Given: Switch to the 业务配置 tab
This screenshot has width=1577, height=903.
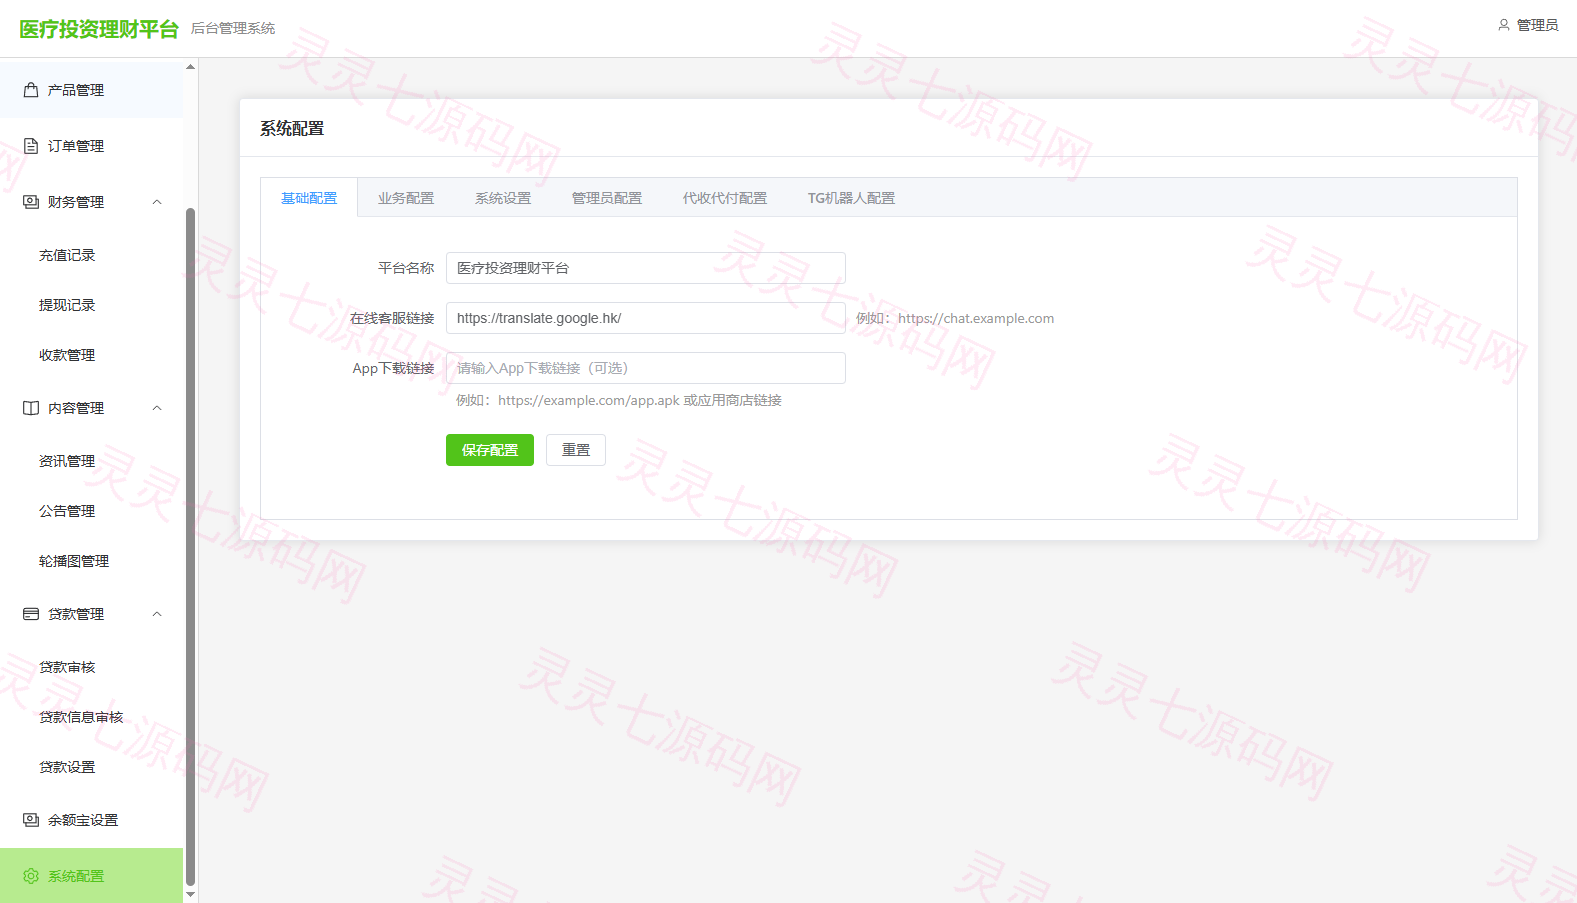Looking at the screenshot, I should click(406, 198).
